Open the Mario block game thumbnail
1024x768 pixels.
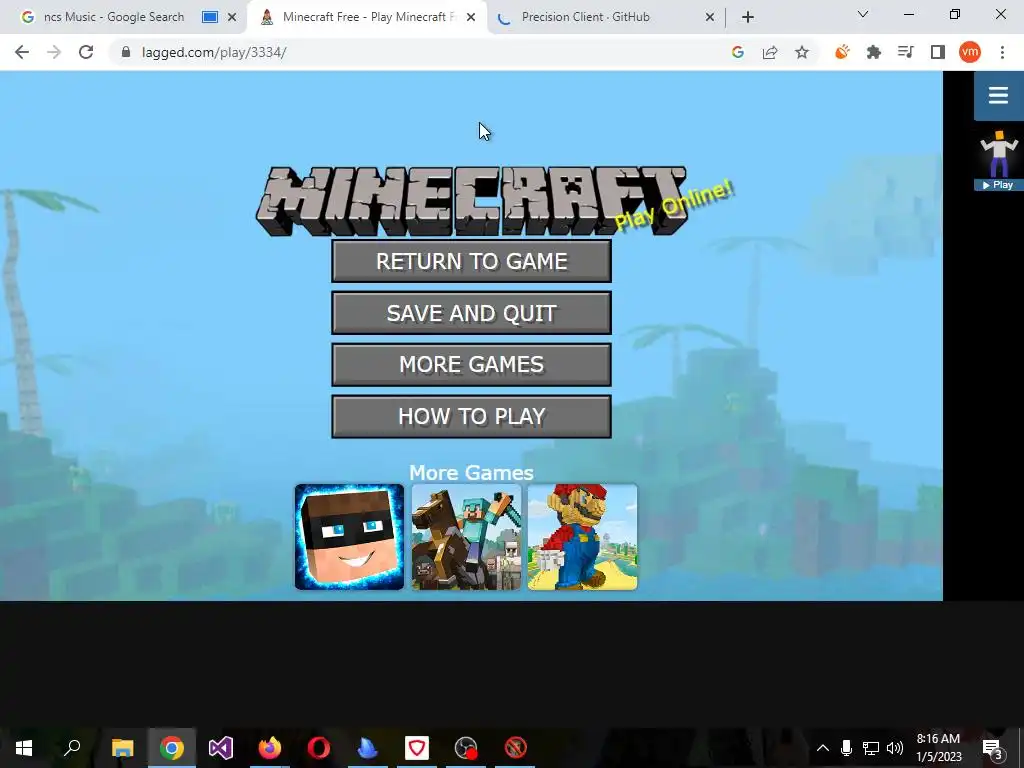[583, 537]
